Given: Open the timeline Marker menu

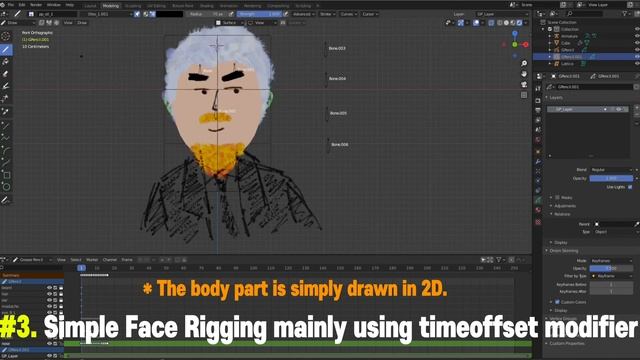Looking at the screenshot, I should 92,260.
